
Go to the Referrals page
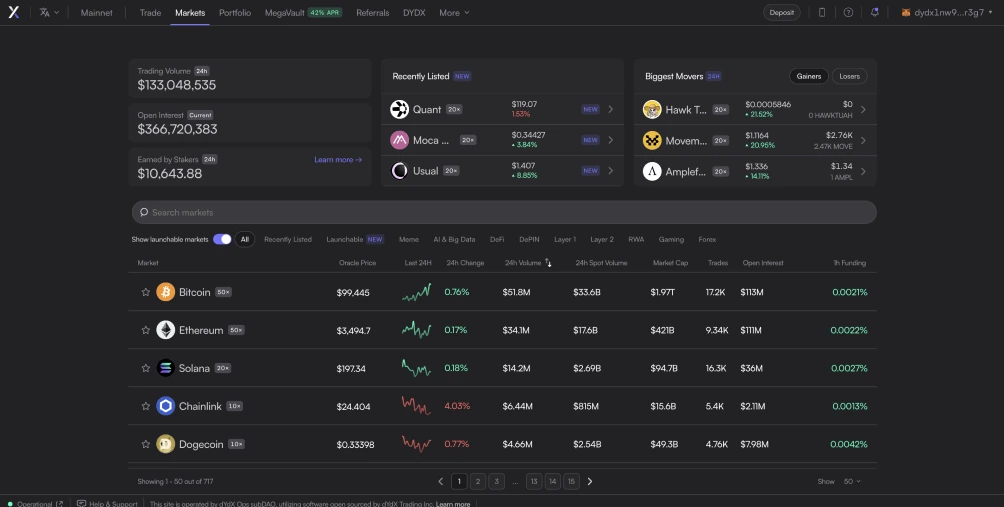pos(373,12)
